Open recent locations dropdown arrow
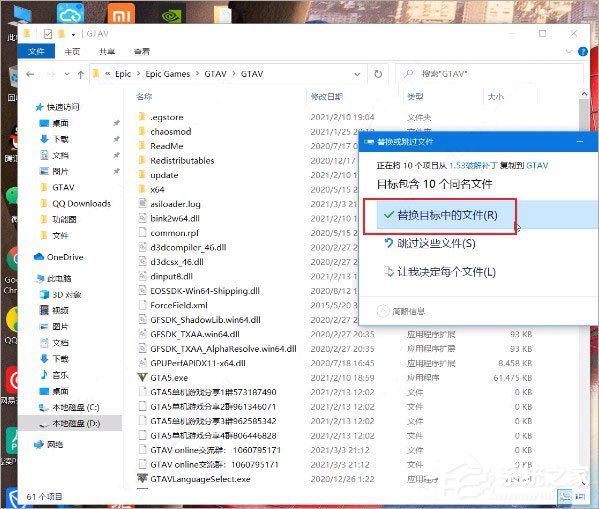The image size is (599, 509). pos(67,74)
